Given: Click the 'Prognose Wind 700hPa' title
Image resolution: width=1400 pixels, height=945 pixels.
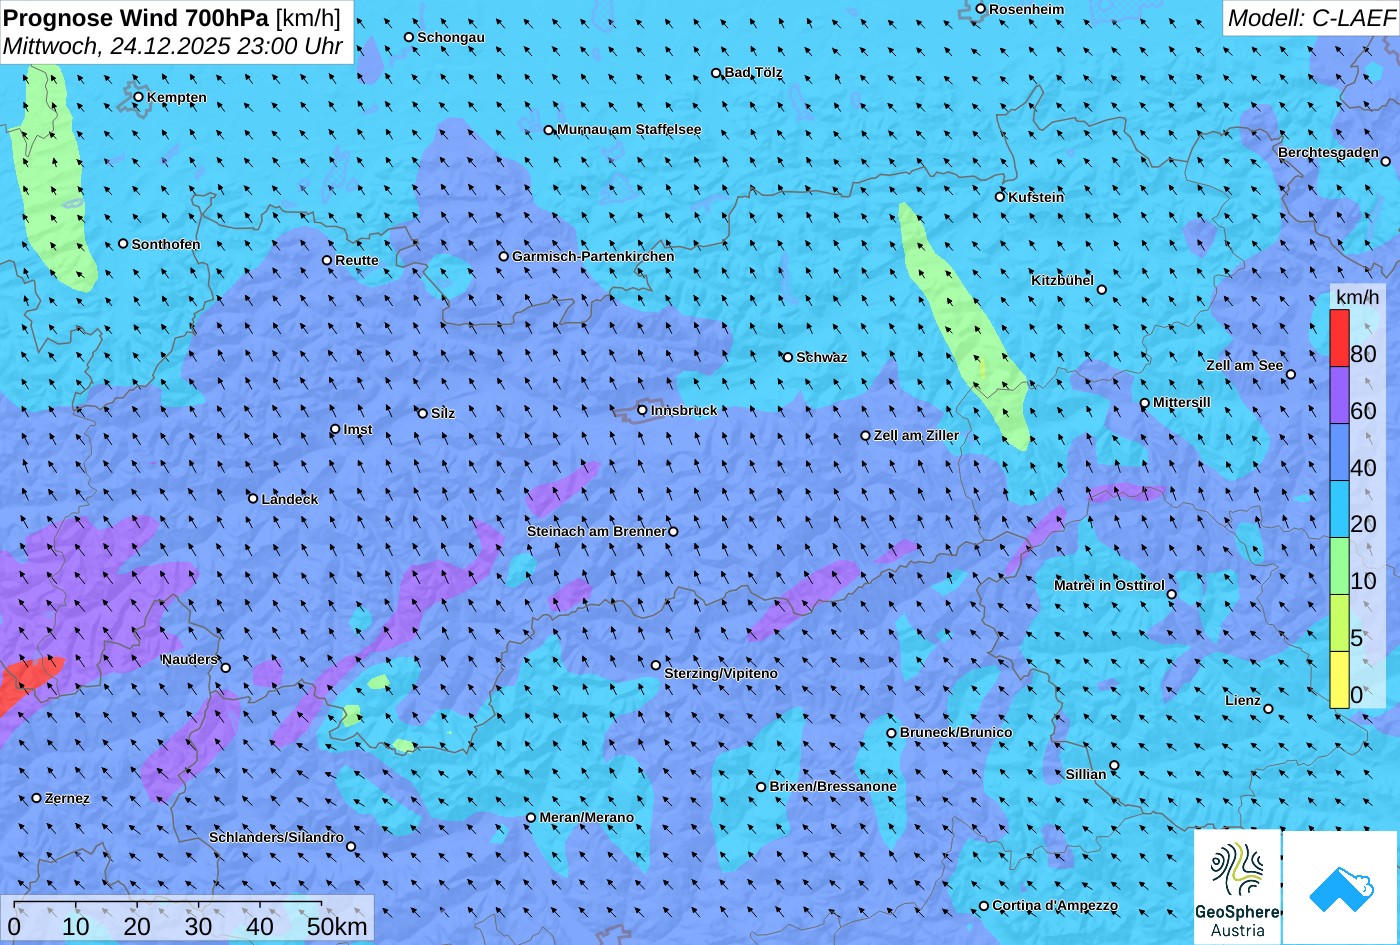Looking at the screenshot, I should click(136, 17).
